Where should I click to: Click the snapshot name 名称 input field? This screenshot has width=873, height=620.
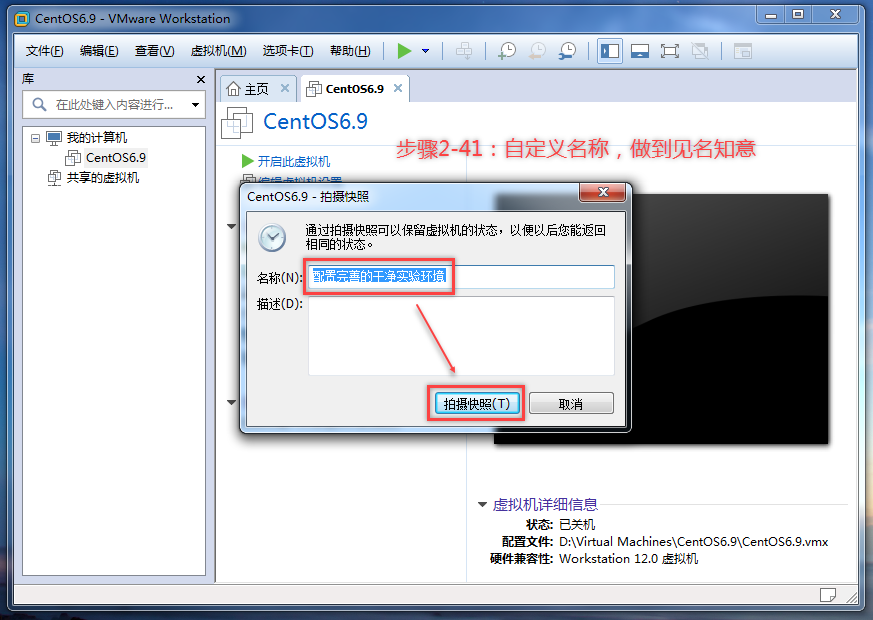click(x=461, y=277)
